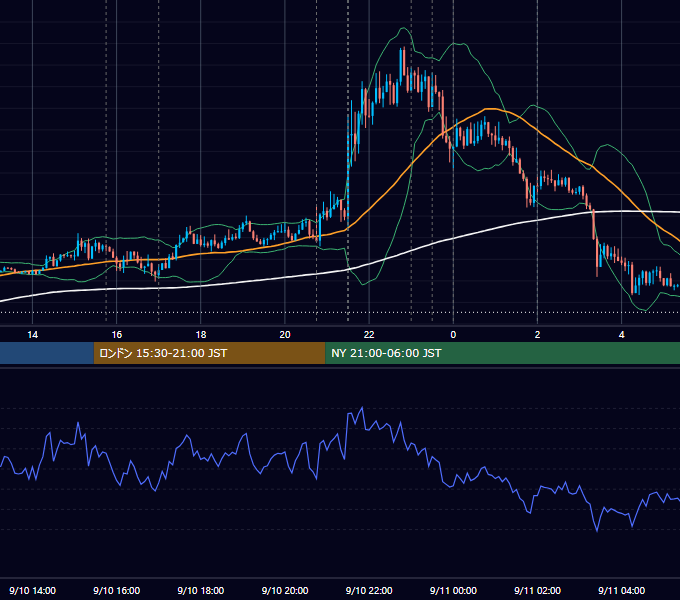Screen dimensions: 680x600
Task: Click the 22 hour axis label
Action: click(x=369, y=335)
